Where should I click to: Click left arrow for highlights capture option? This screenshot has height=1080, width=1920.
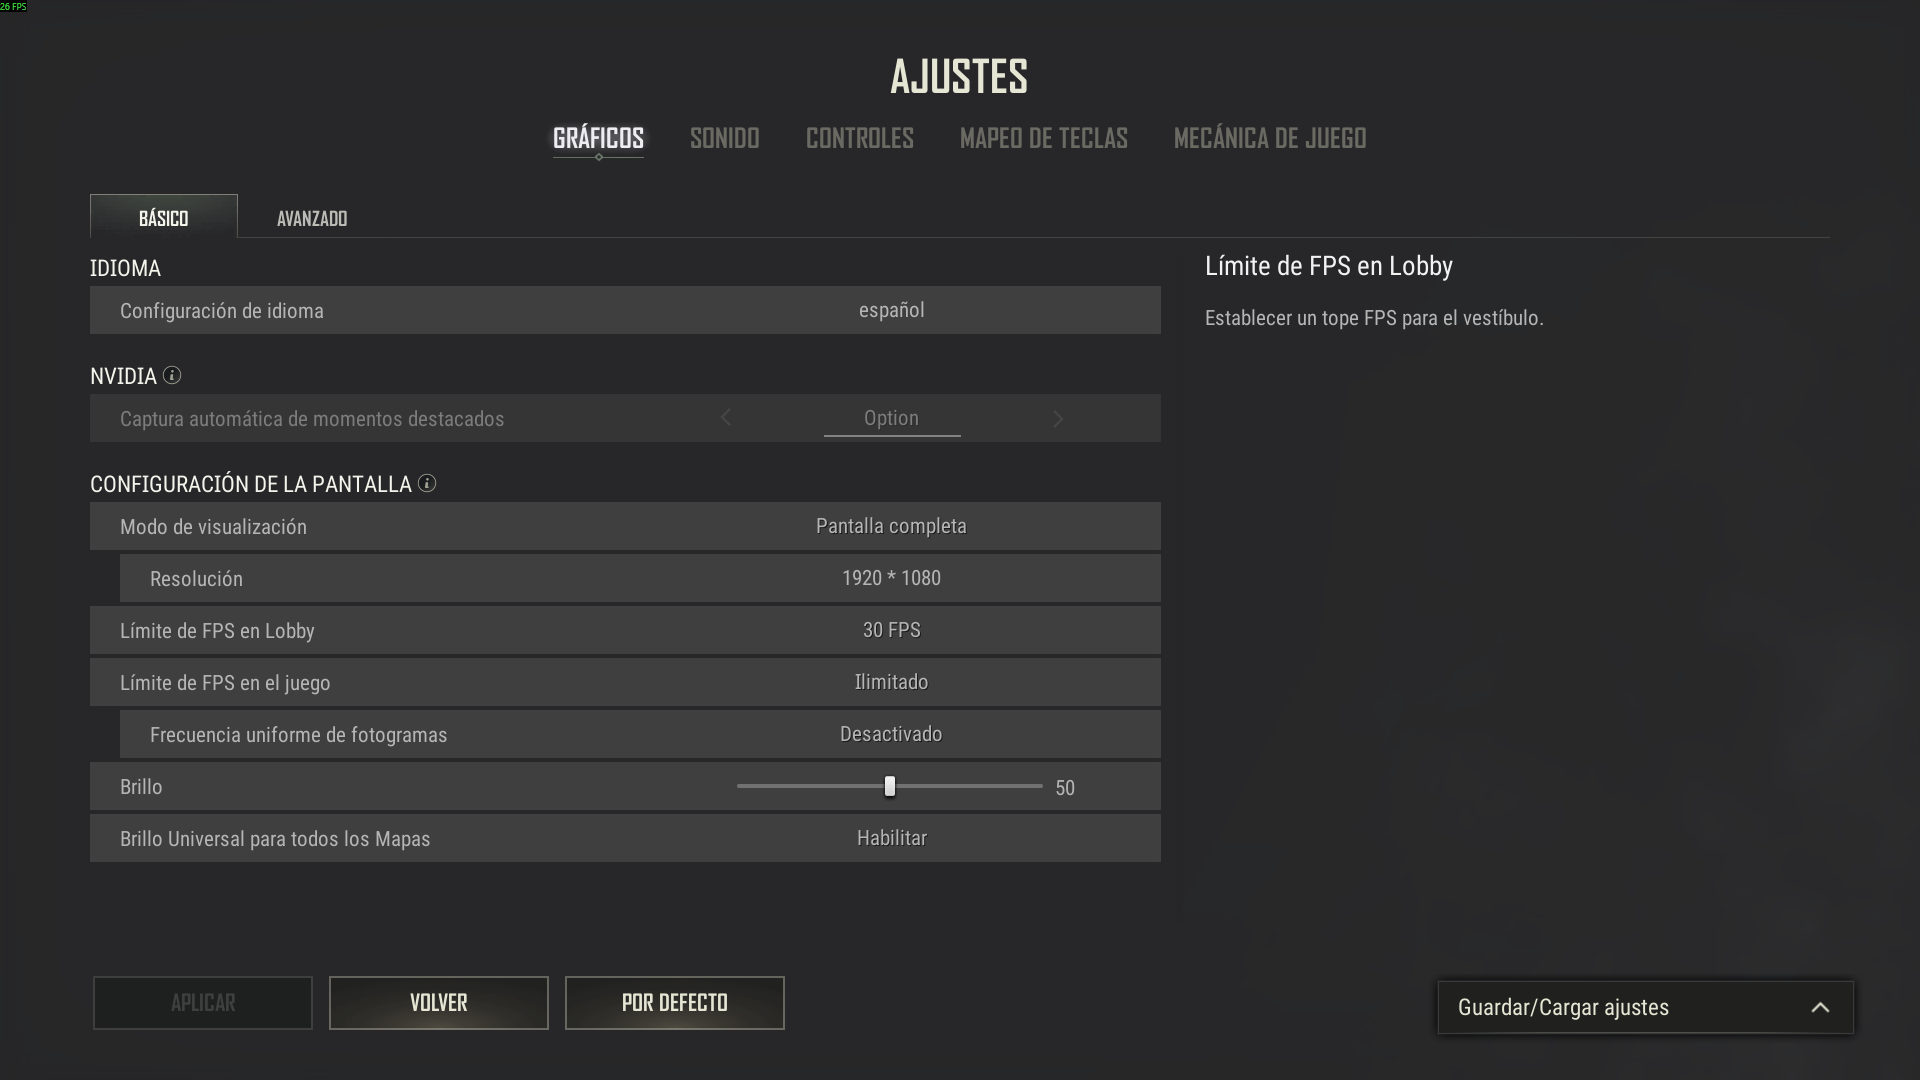[726, 418]
